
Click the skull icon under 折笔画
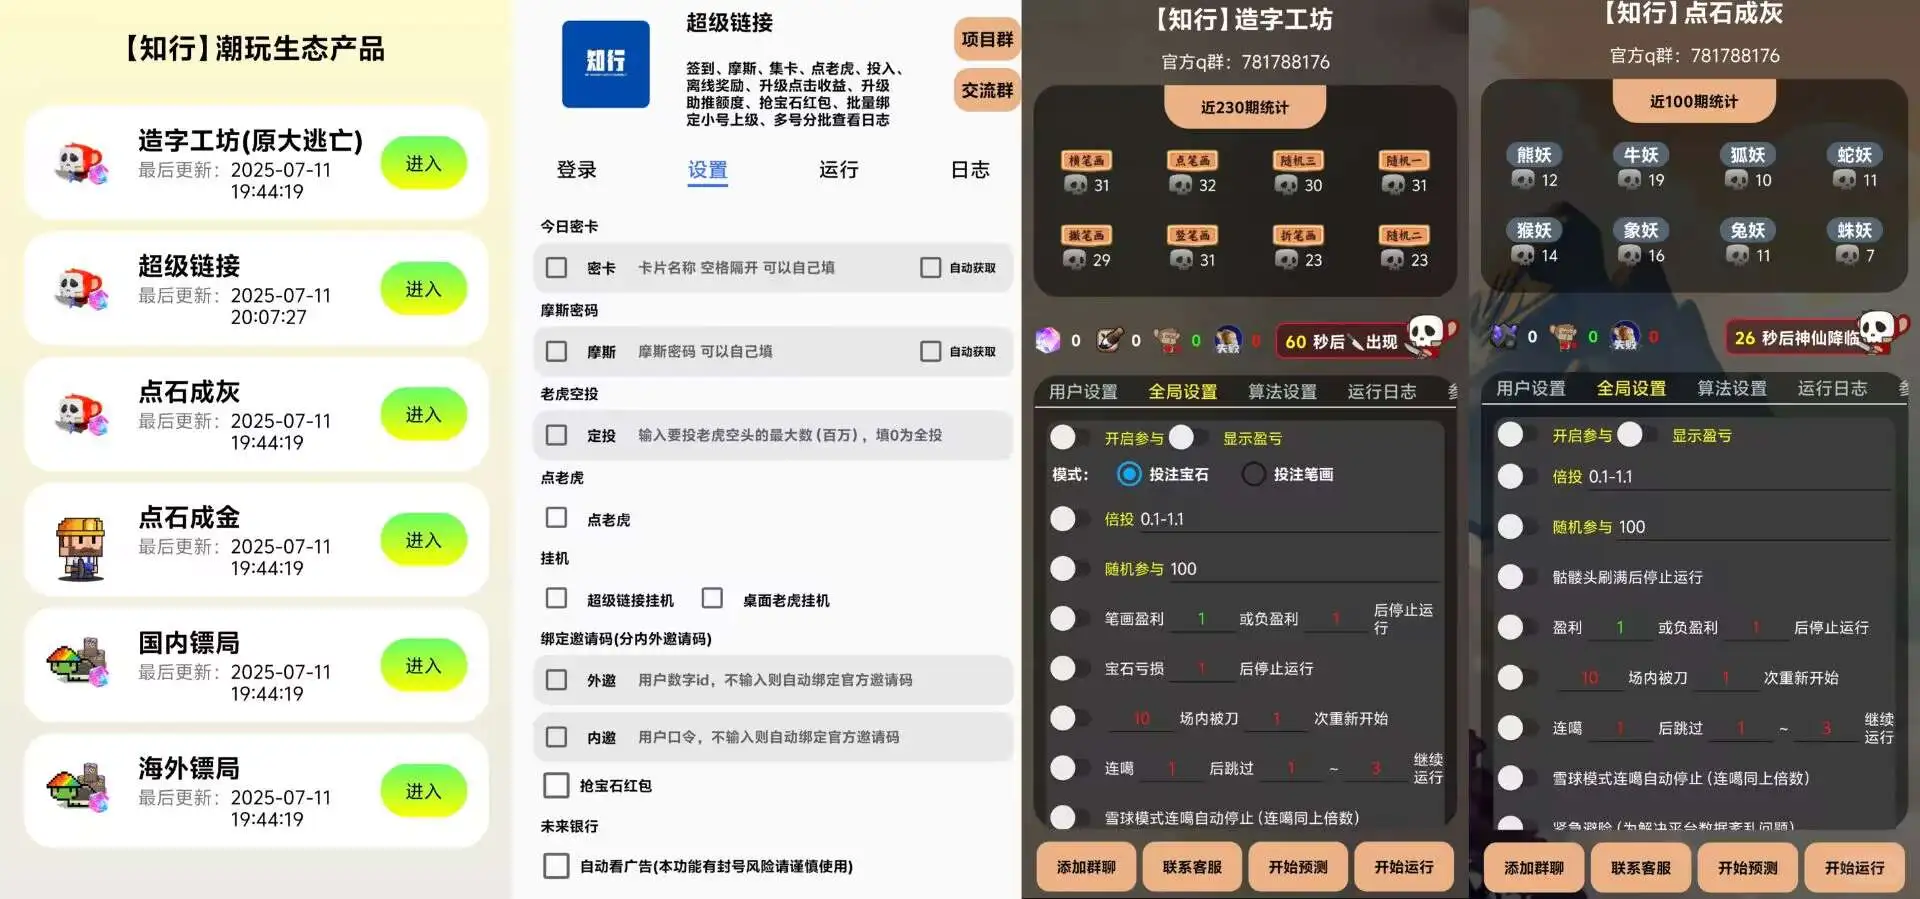(1287, 260)
